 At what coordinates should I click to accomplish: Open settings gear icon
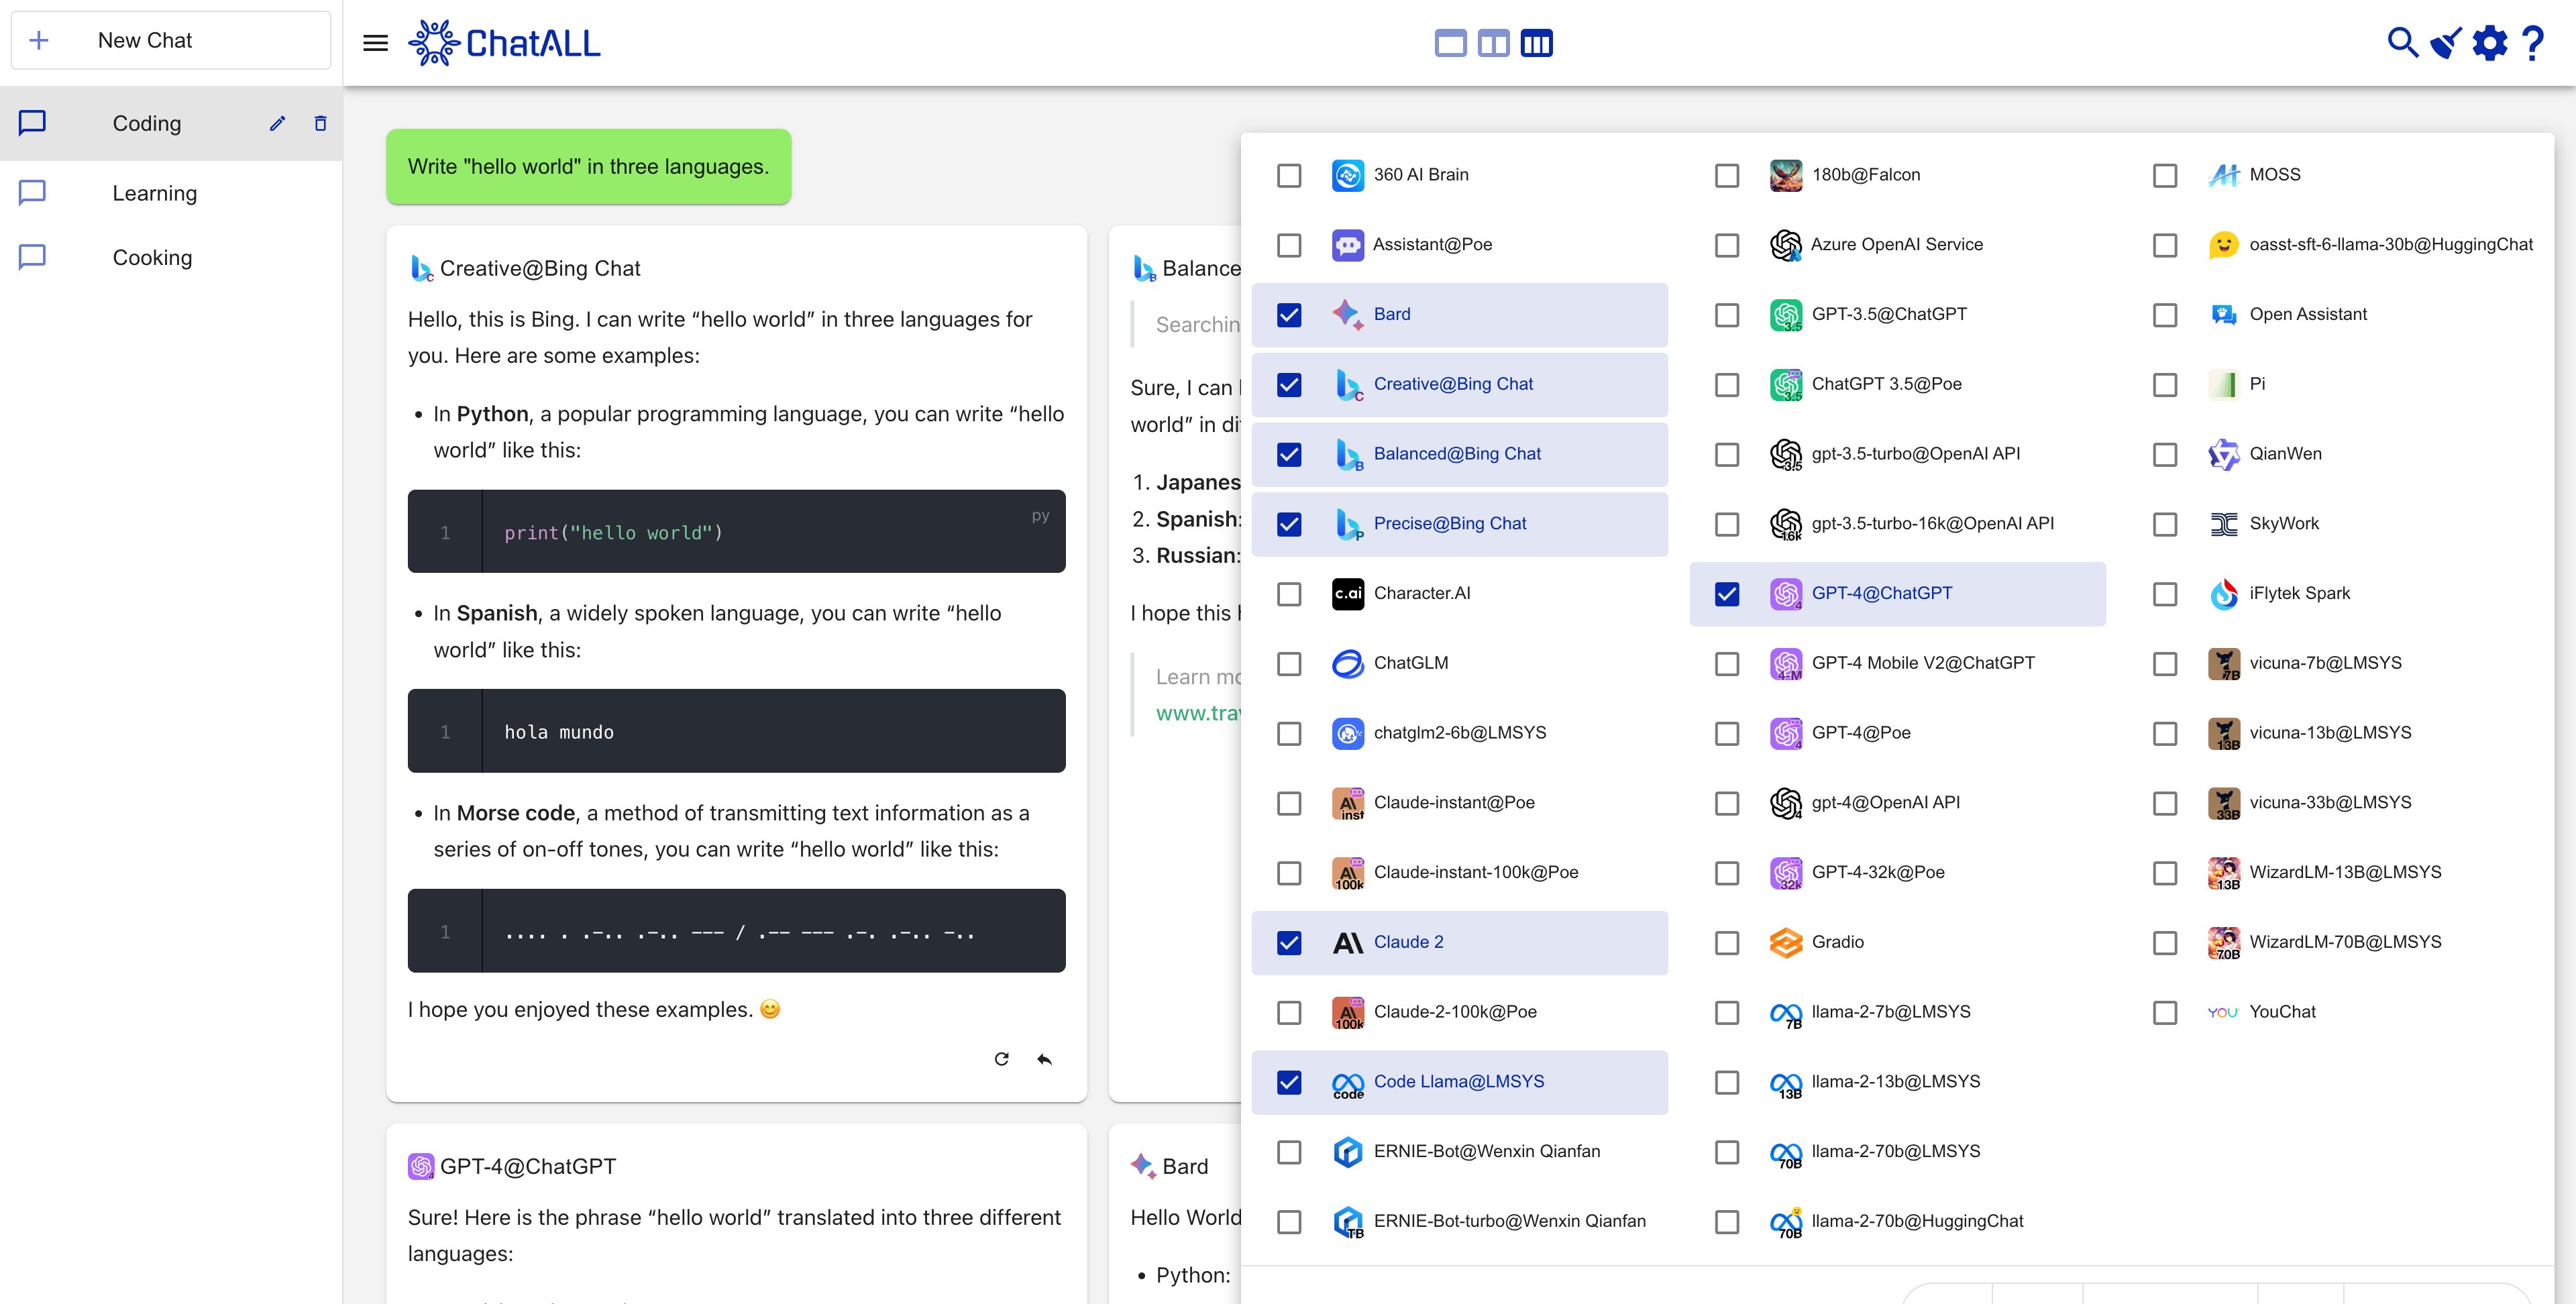(2490, 43)
